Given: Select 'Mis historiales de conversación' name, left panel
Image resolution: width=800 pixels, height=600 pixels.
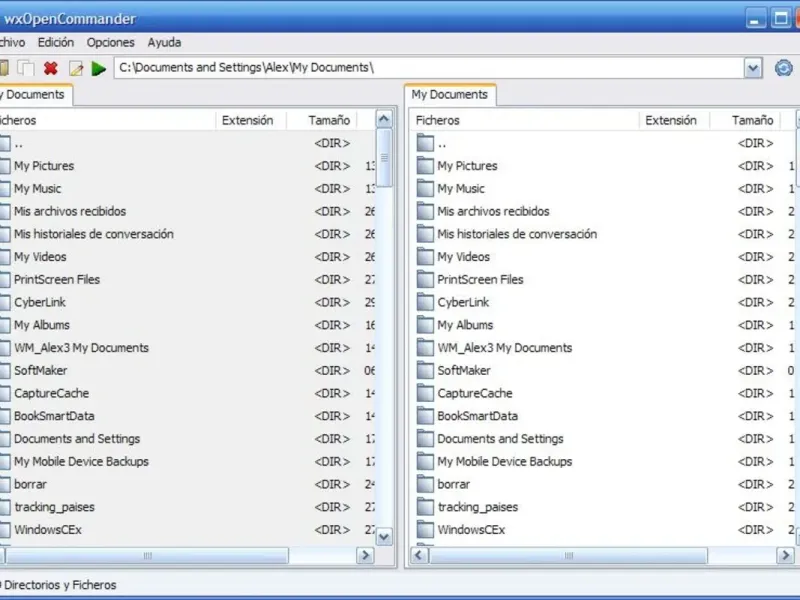Looking at the screenshot, I should coord(94,234).
